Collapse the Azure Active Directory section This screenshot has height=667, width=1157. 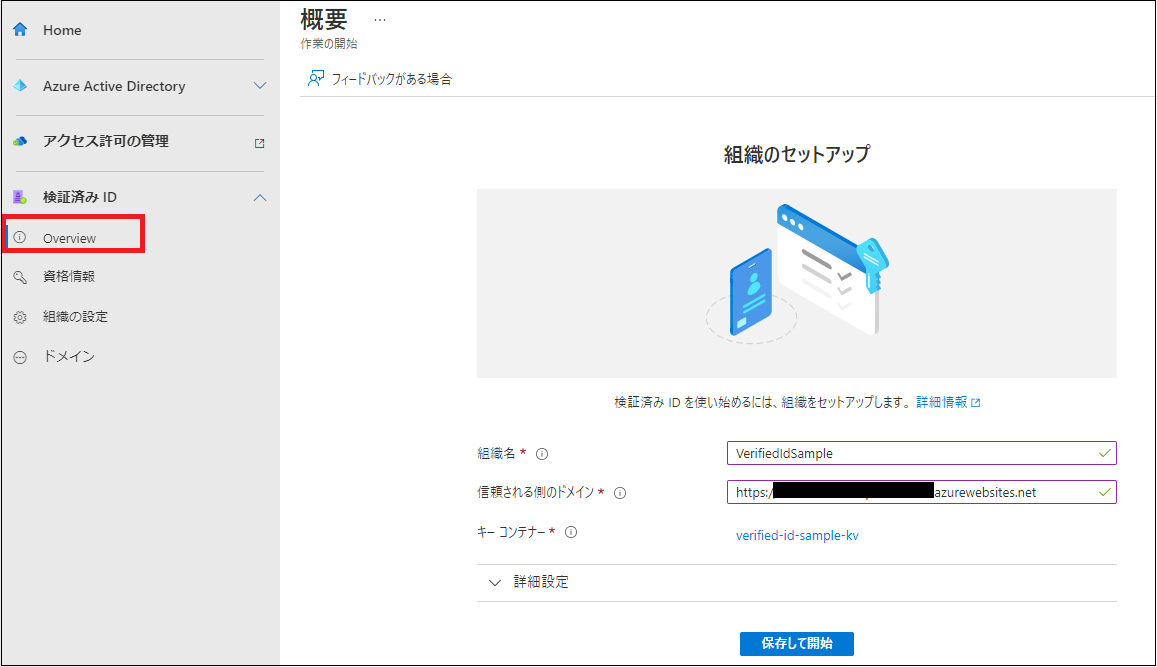259,86
